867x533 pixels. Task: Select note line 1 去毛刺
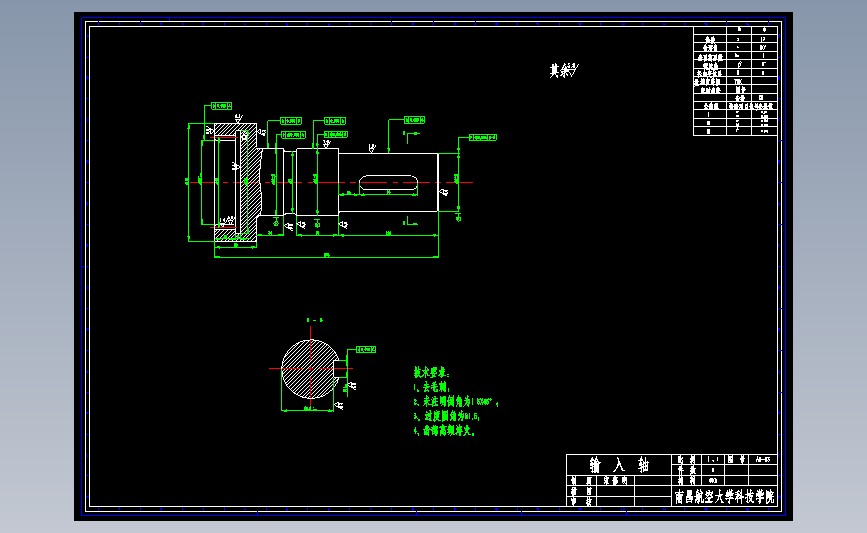pyautogui.click(x=432, y=387)
